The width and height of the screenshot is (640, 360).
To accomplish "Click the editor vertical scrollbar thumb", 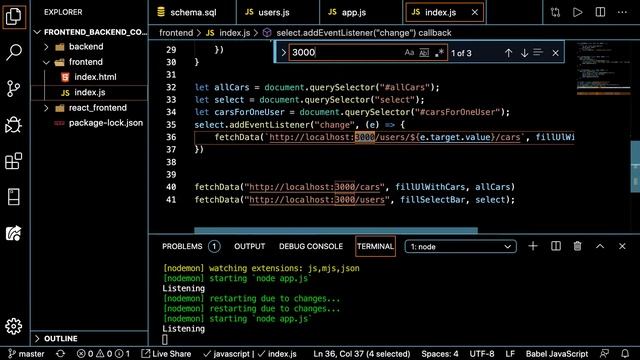I will point(635,167).
